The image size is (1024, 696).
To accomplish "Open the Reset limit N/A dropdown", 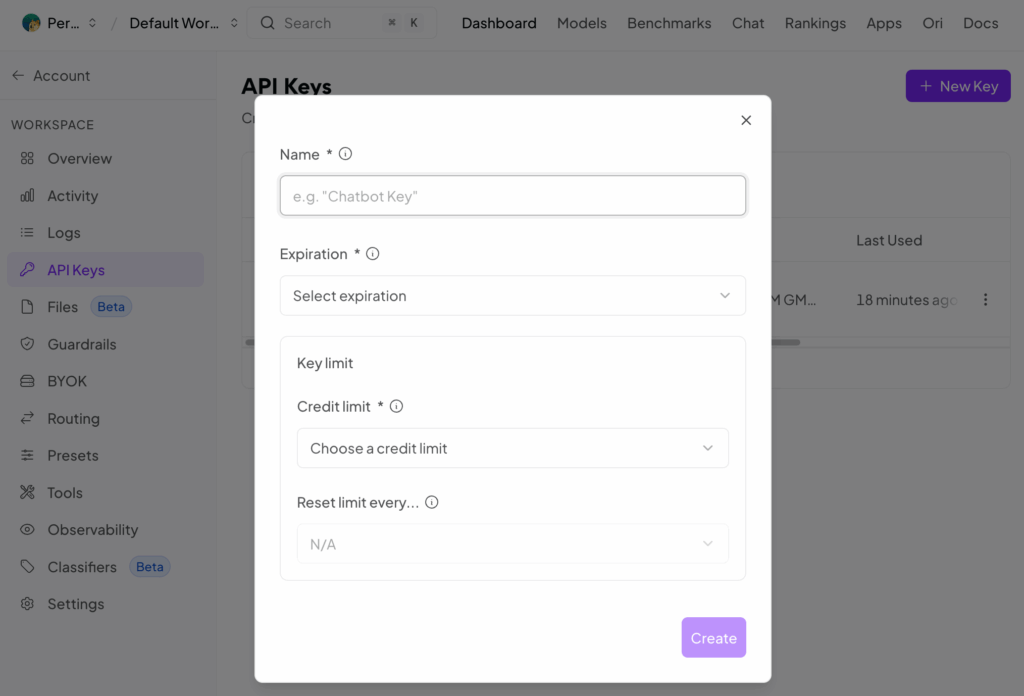I will [513, 544].
